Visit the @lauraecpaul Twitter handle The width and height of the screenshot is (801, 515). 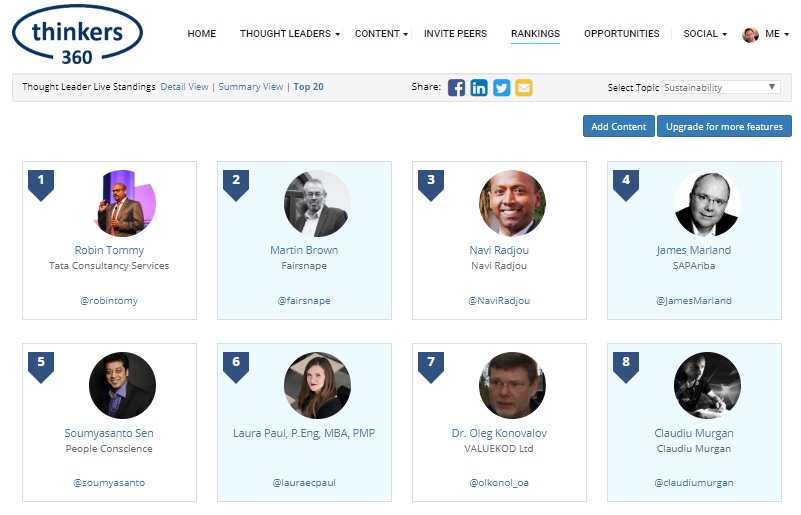(x=304, y=483)
